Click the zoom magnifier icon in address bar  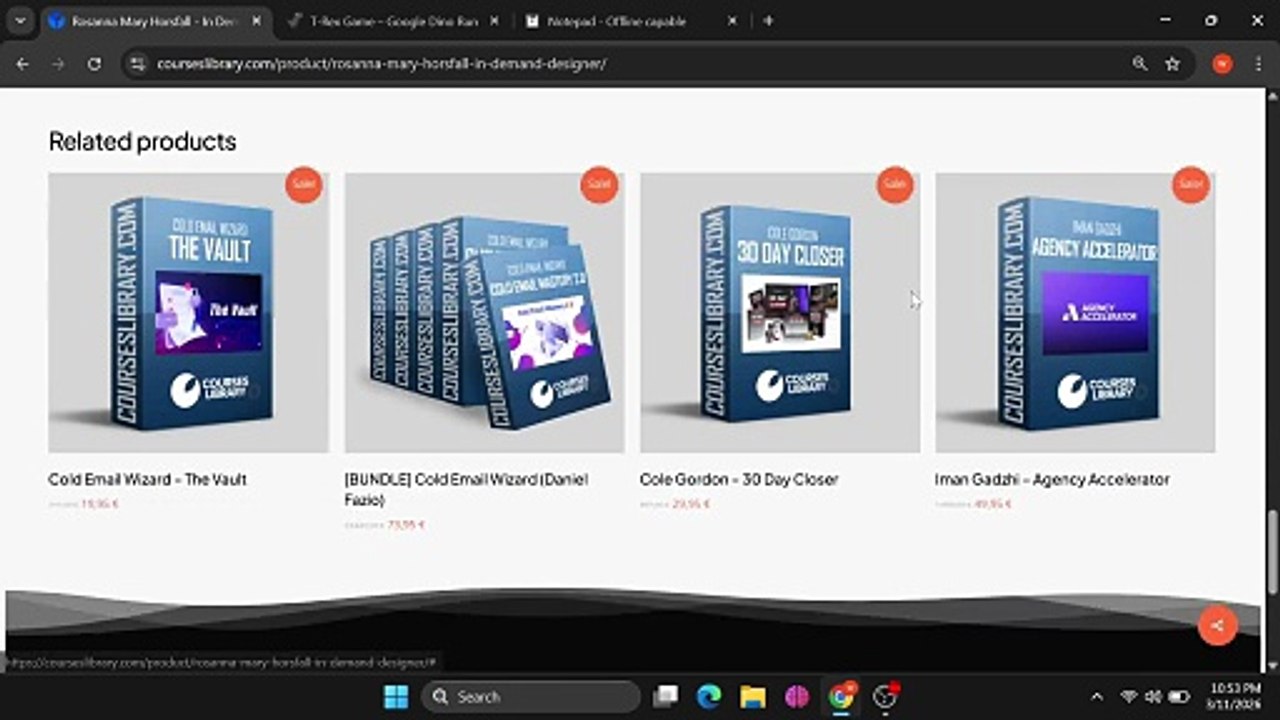click(1140, 64)
